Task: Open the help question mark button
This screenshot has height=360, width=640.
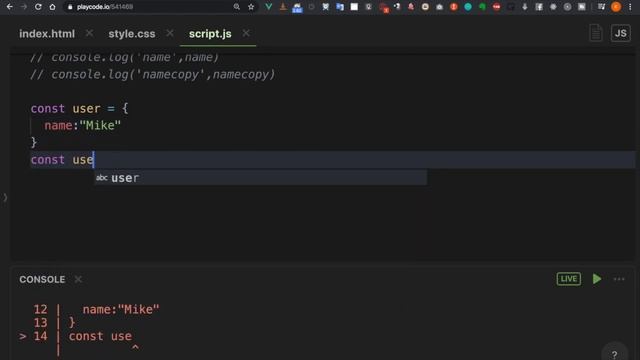Action: (x=614, y=354)
